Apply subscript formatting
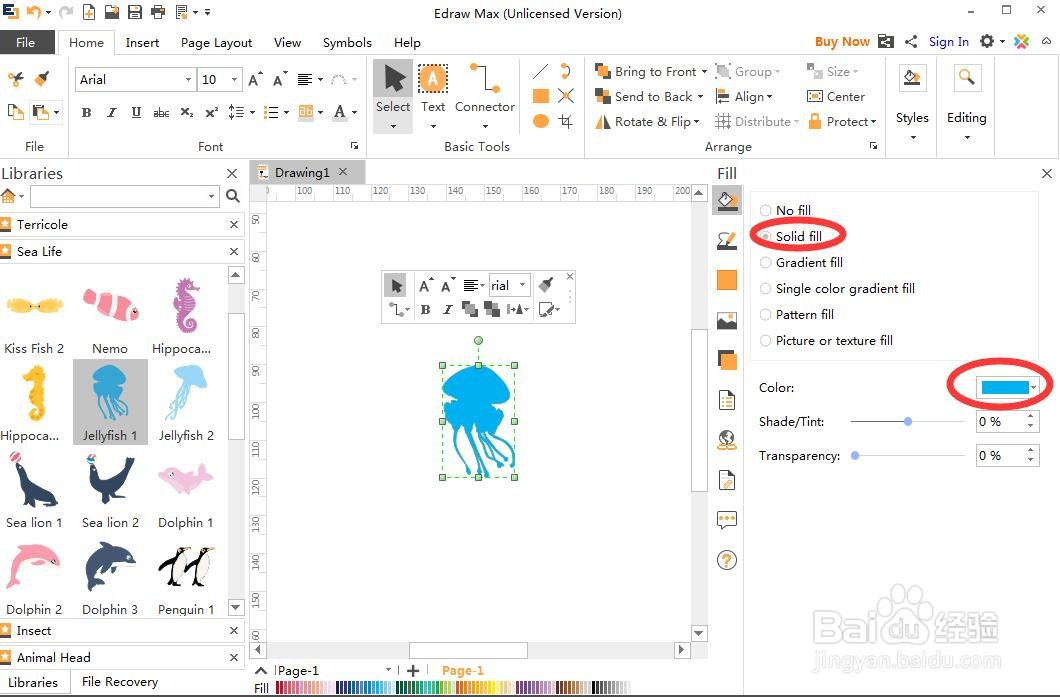The height and width of the screenshot is (697, 1060). tap(187, 112)
